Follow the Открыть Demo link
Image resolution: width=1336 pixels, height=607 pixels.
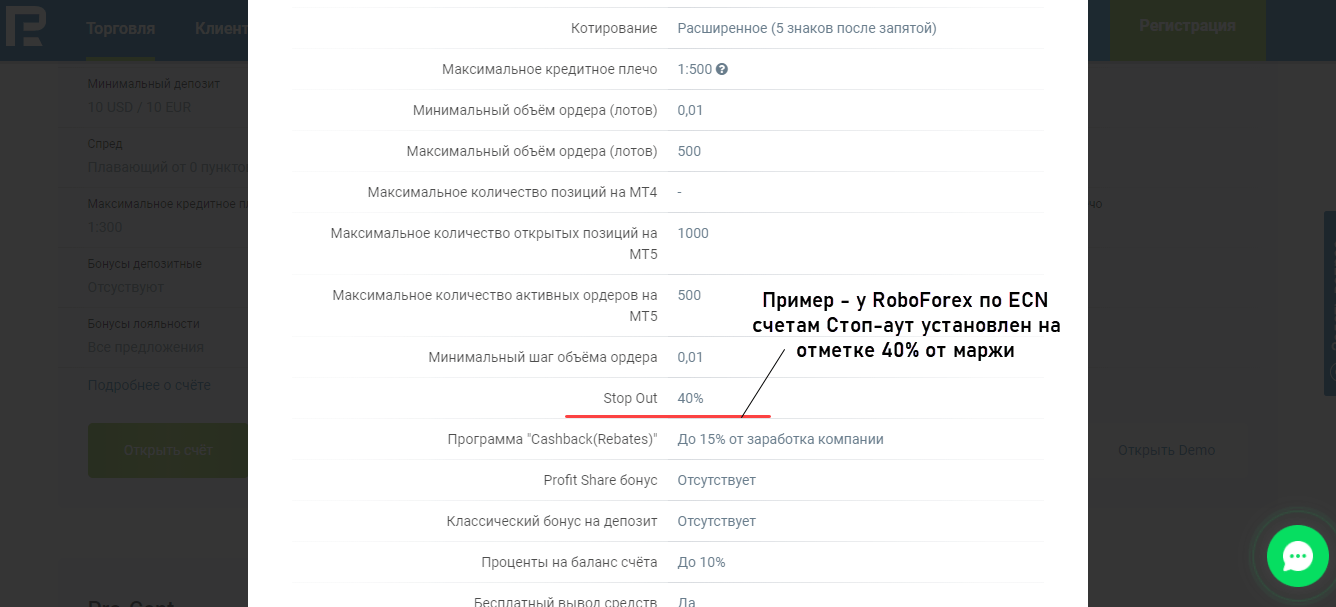click(x=1166, y=450)
